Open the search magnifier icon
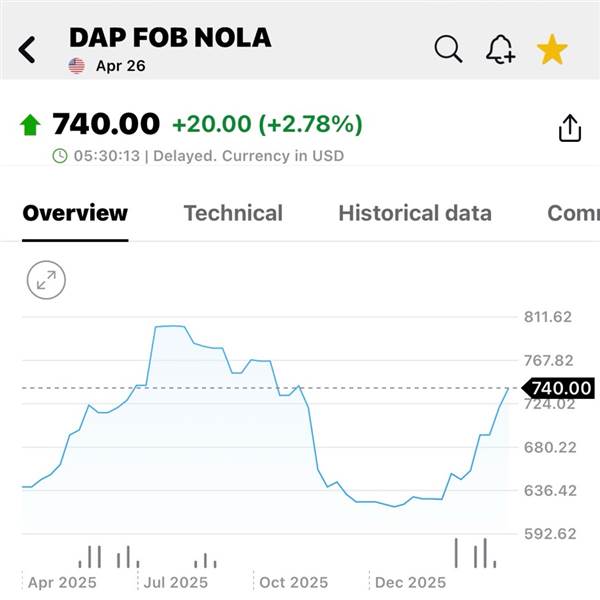This screenshot has height=600, width=600. pyautogui.click(x=449, y=48)
